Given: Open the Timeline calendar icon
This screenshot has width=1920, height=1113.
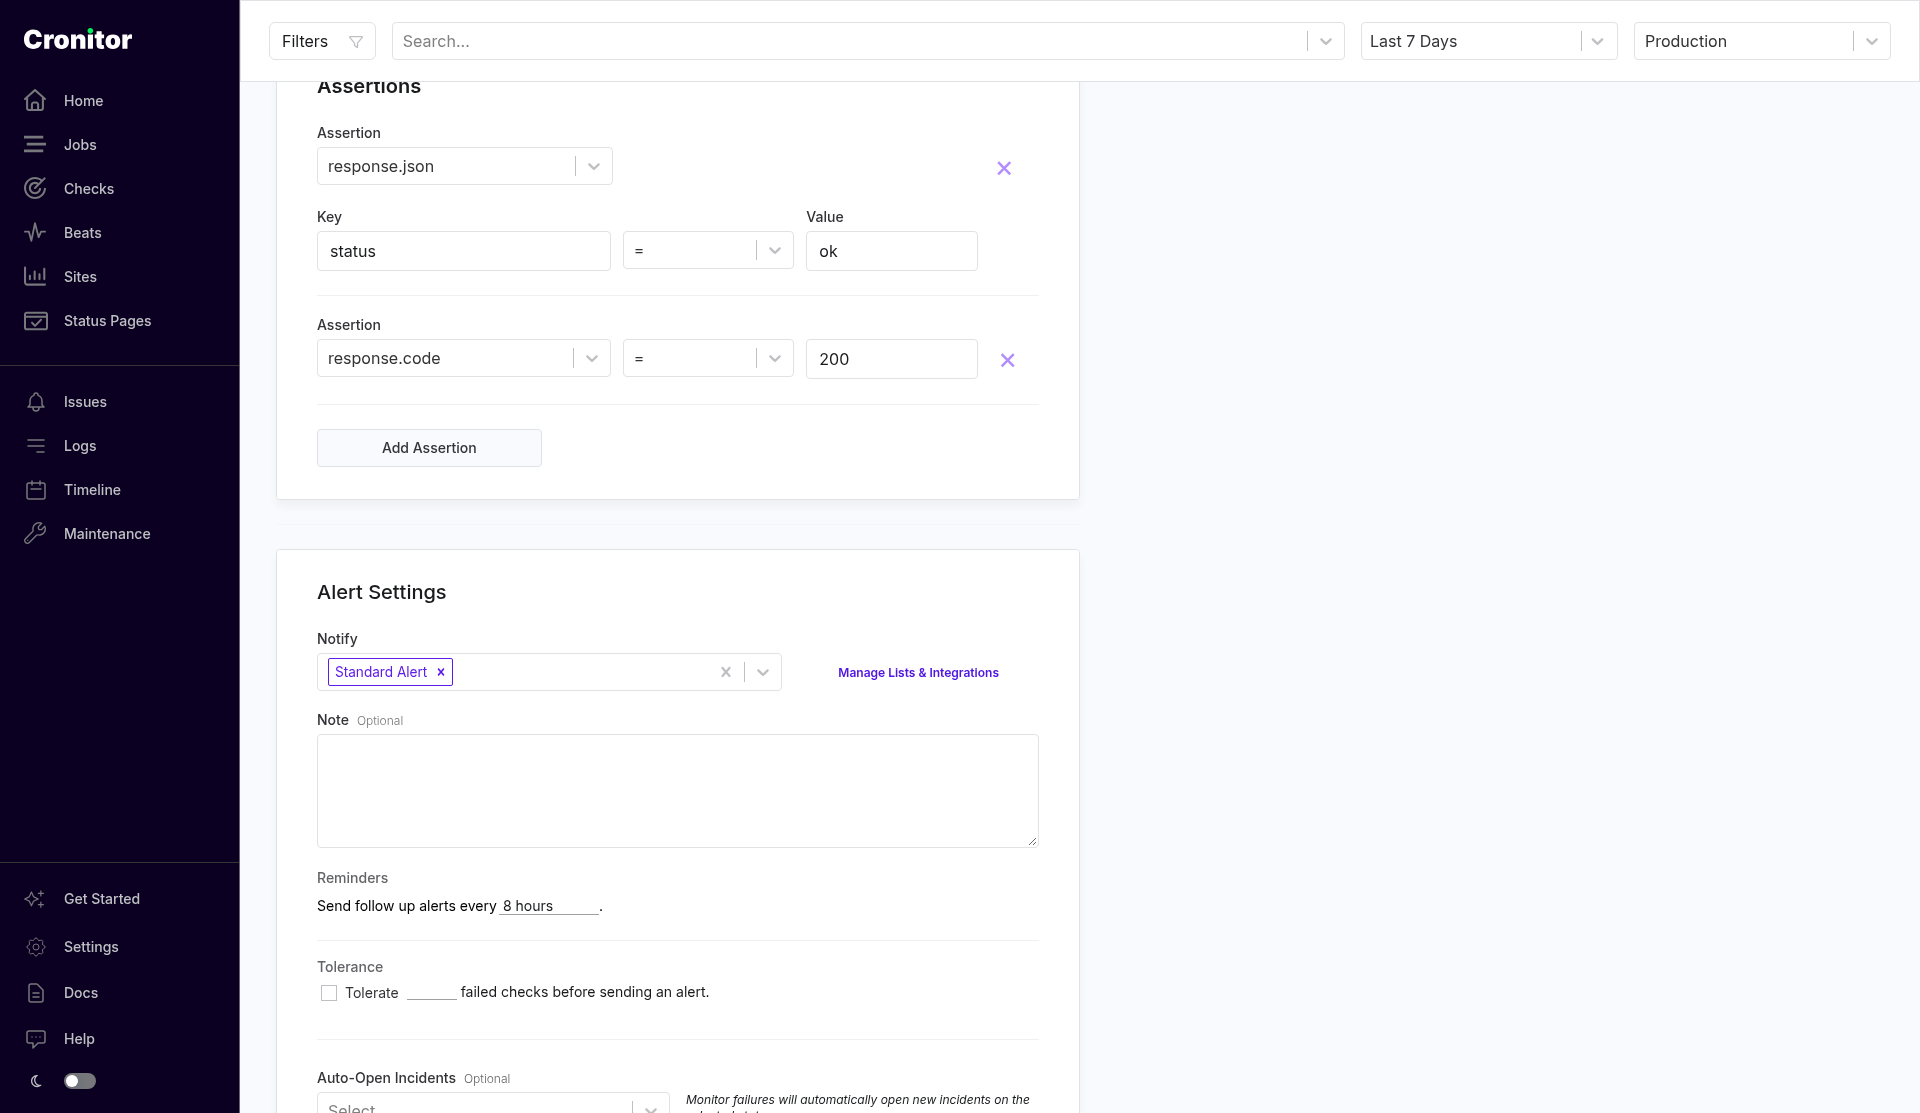Looking at the screenshot, I should [x=35, y=490].
